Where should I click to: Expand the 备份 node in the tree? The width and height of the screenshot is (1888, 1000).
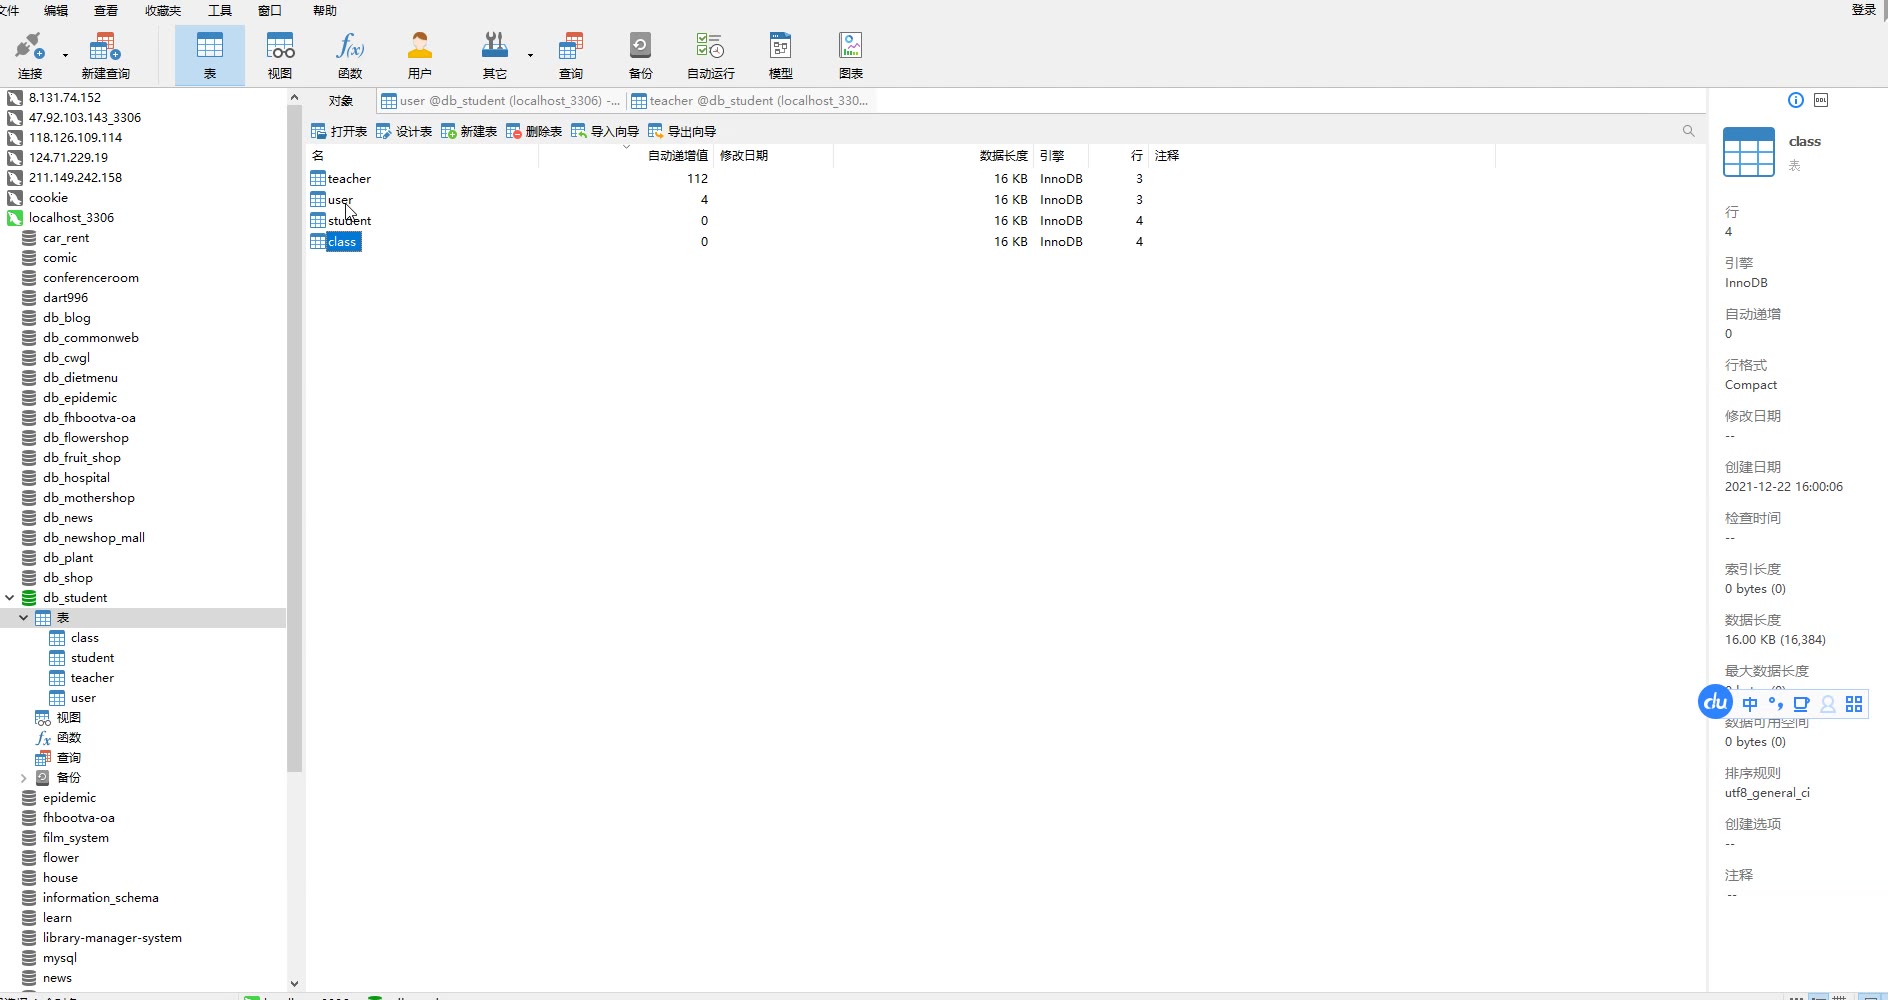(x=23, y=777)
